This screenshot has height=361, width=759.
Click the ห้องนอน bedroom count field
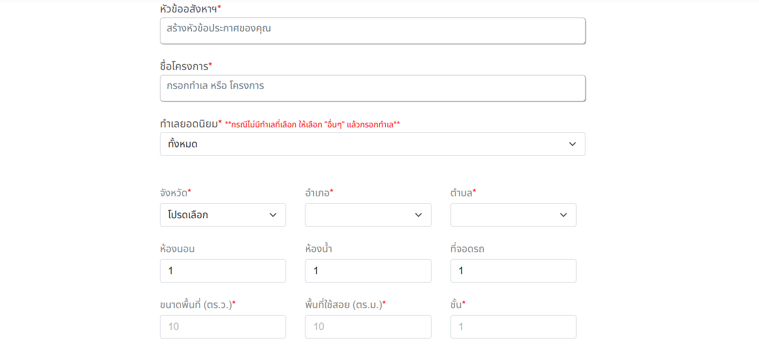click(223, 271)
